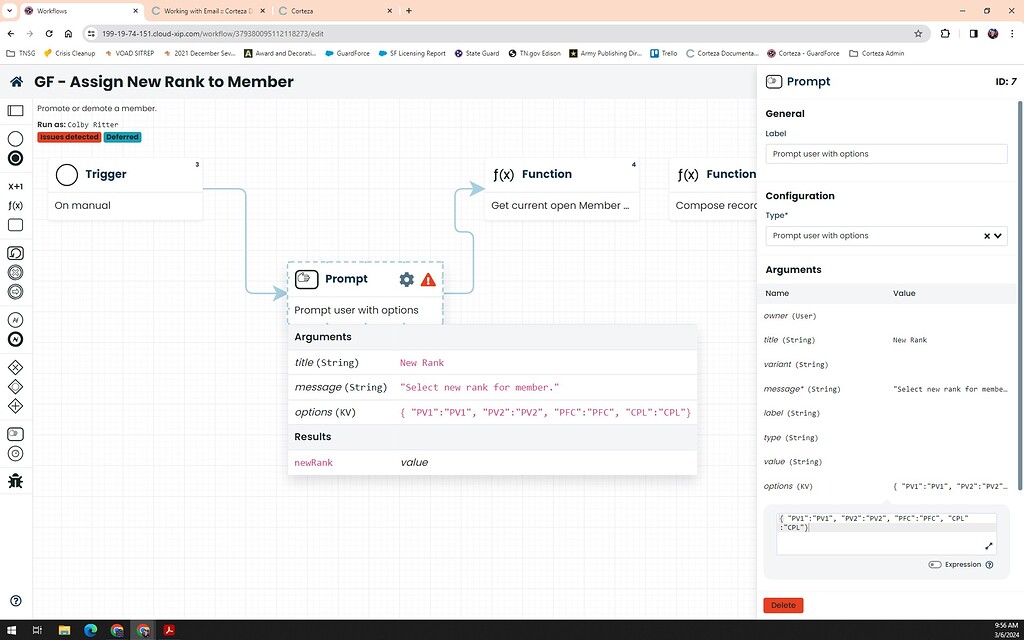Open the help question mark at the bottom left

pyautogui.click(x=16, y=601)
